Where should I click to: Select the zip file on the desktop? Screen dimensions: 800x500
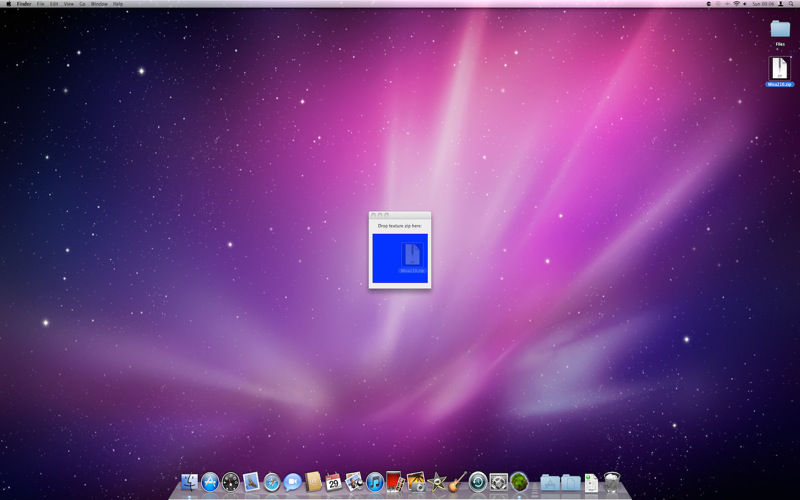779,68
